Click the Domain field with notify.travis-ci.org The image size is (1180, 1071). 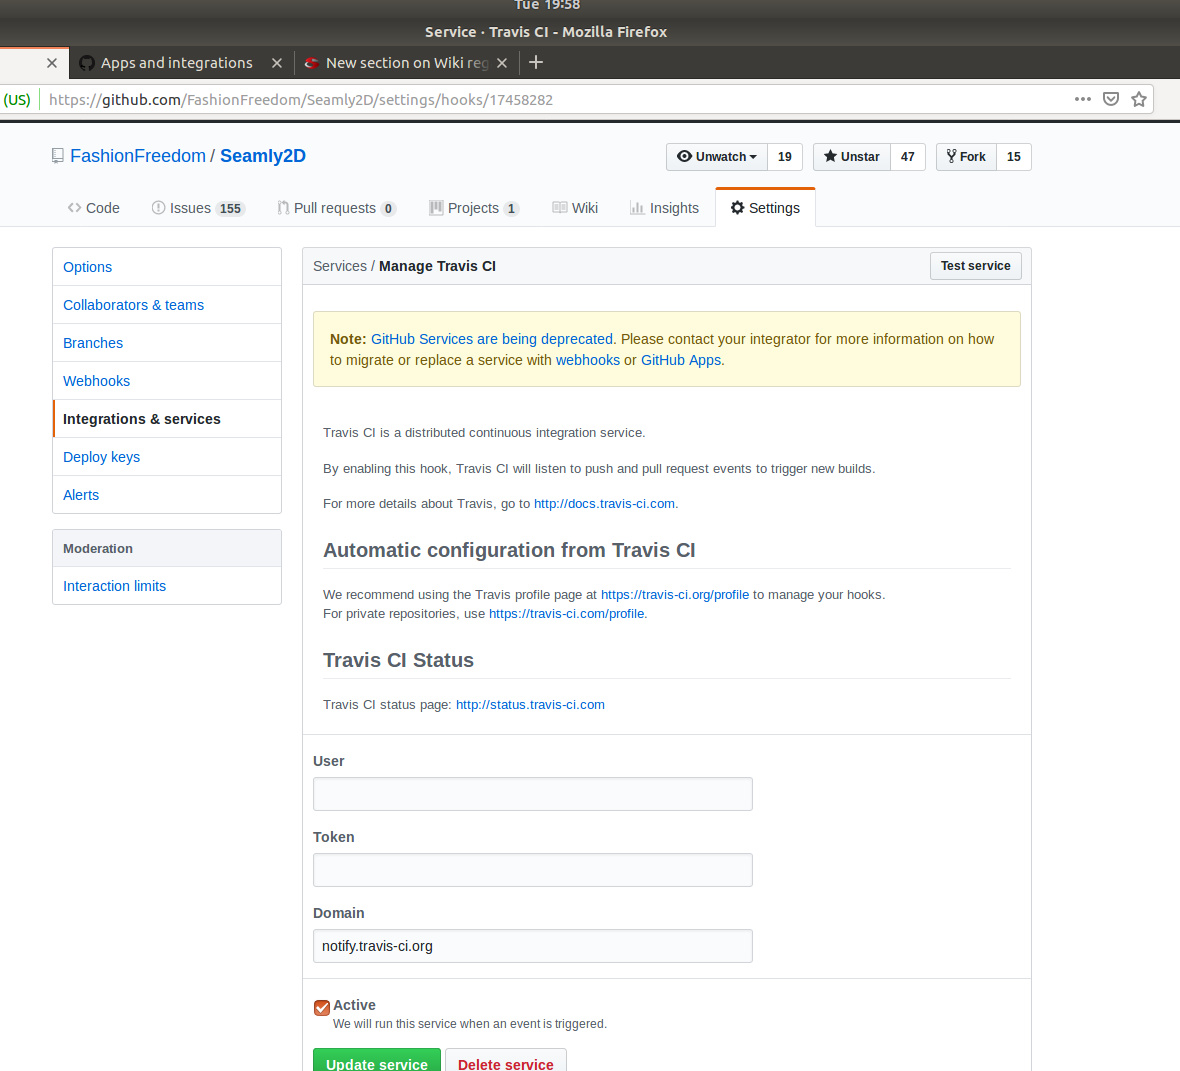pyautogui.click(x=533, y=946)
